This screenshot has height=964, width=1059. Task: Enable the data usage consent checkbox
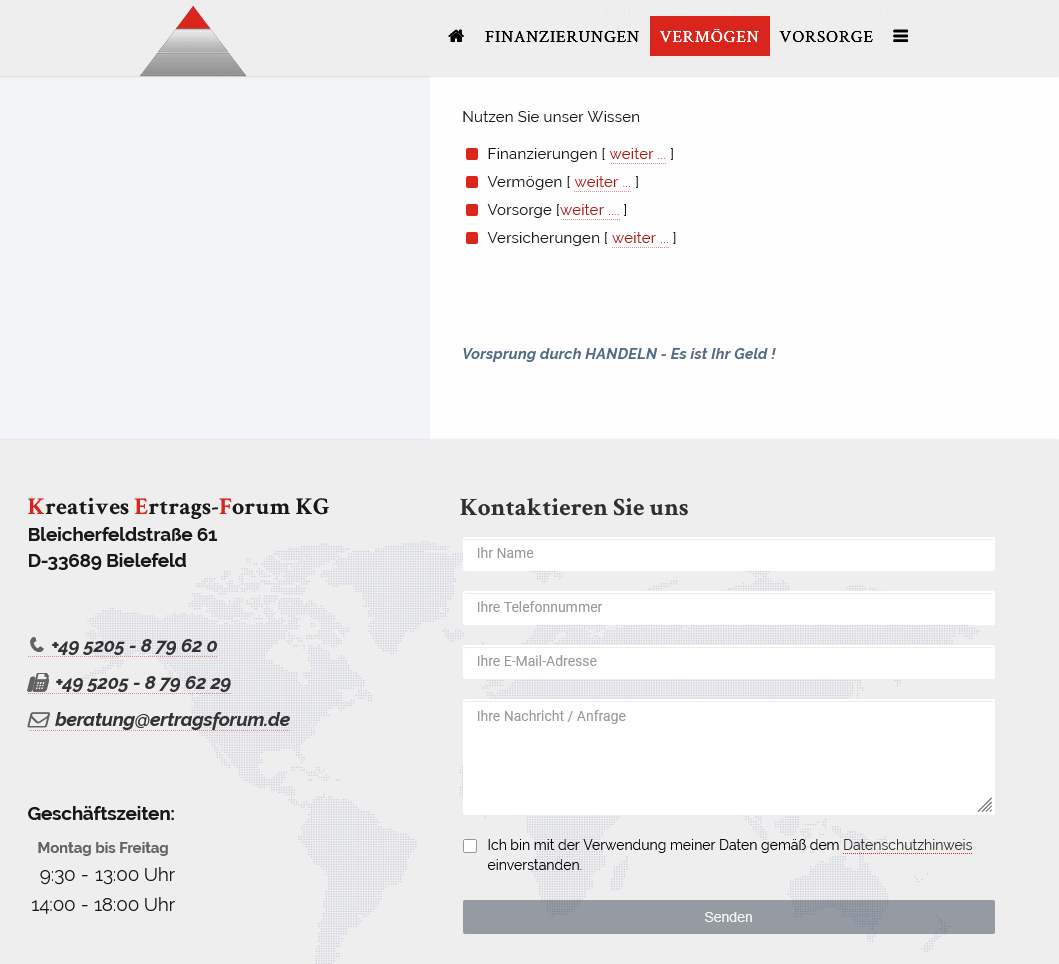(x=470, y=846)
